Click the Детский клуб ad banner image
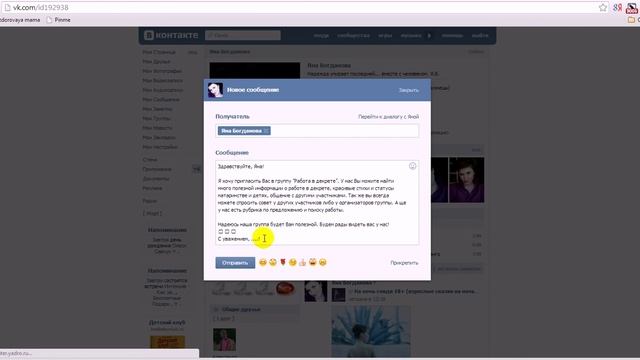Image resolution: width=640 pixels, height=360 pixels. [x=167, y=342]
